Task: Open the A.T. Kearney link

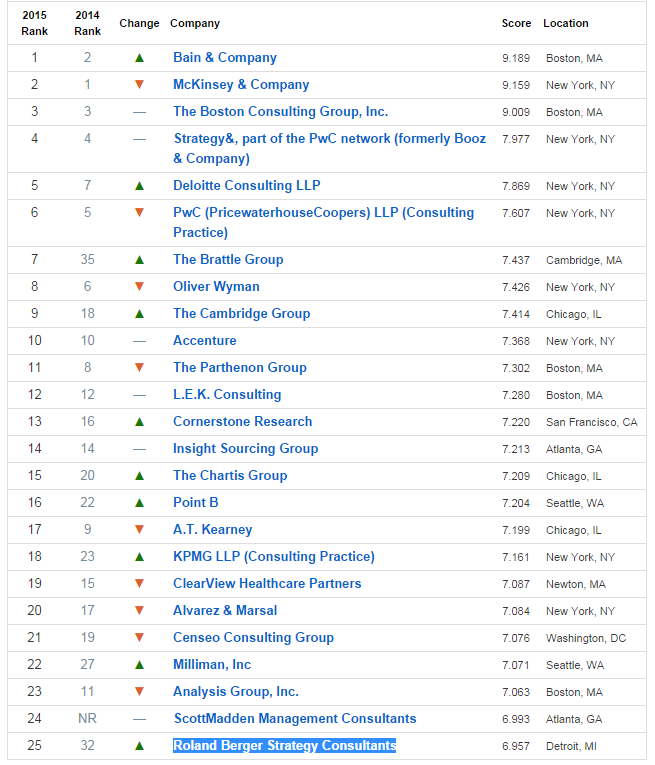Action: click(x=212, y=529)
